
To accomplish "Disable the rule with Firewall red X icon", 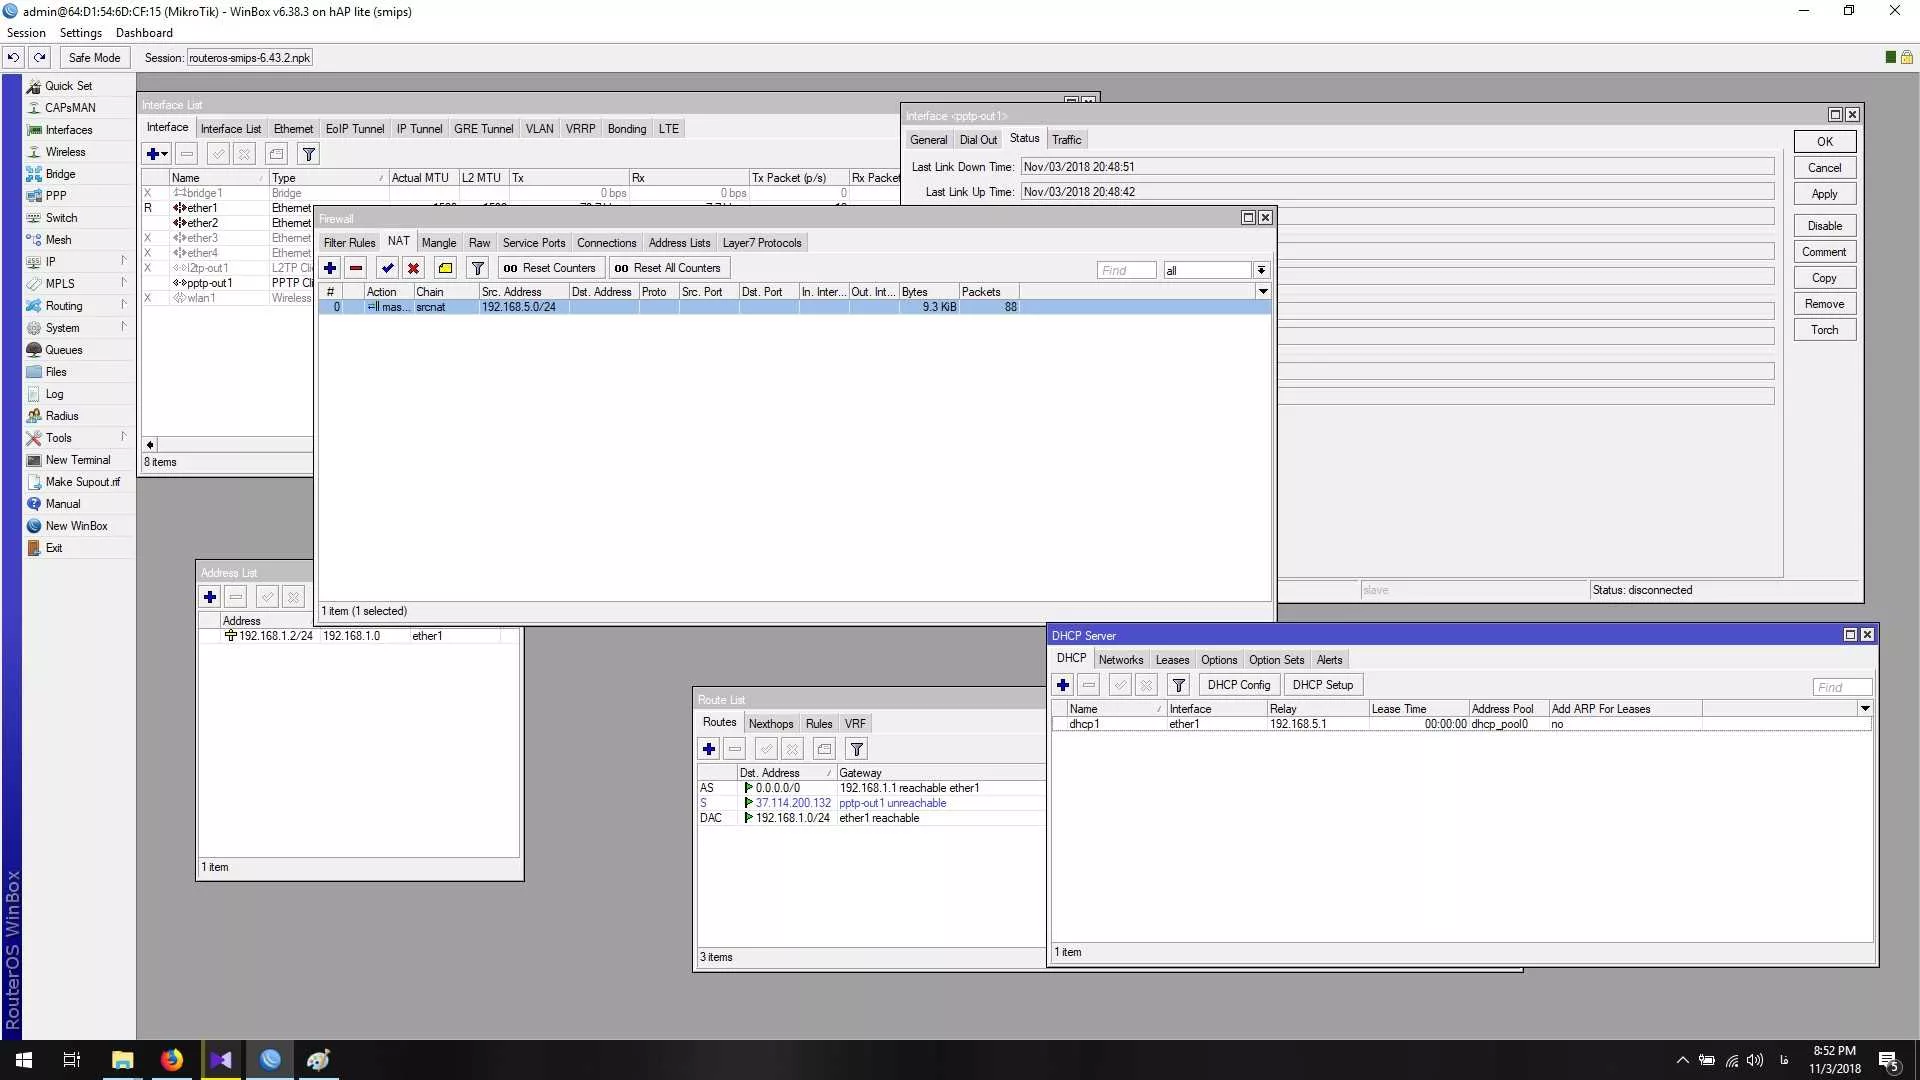I will (x=413, y=268).
